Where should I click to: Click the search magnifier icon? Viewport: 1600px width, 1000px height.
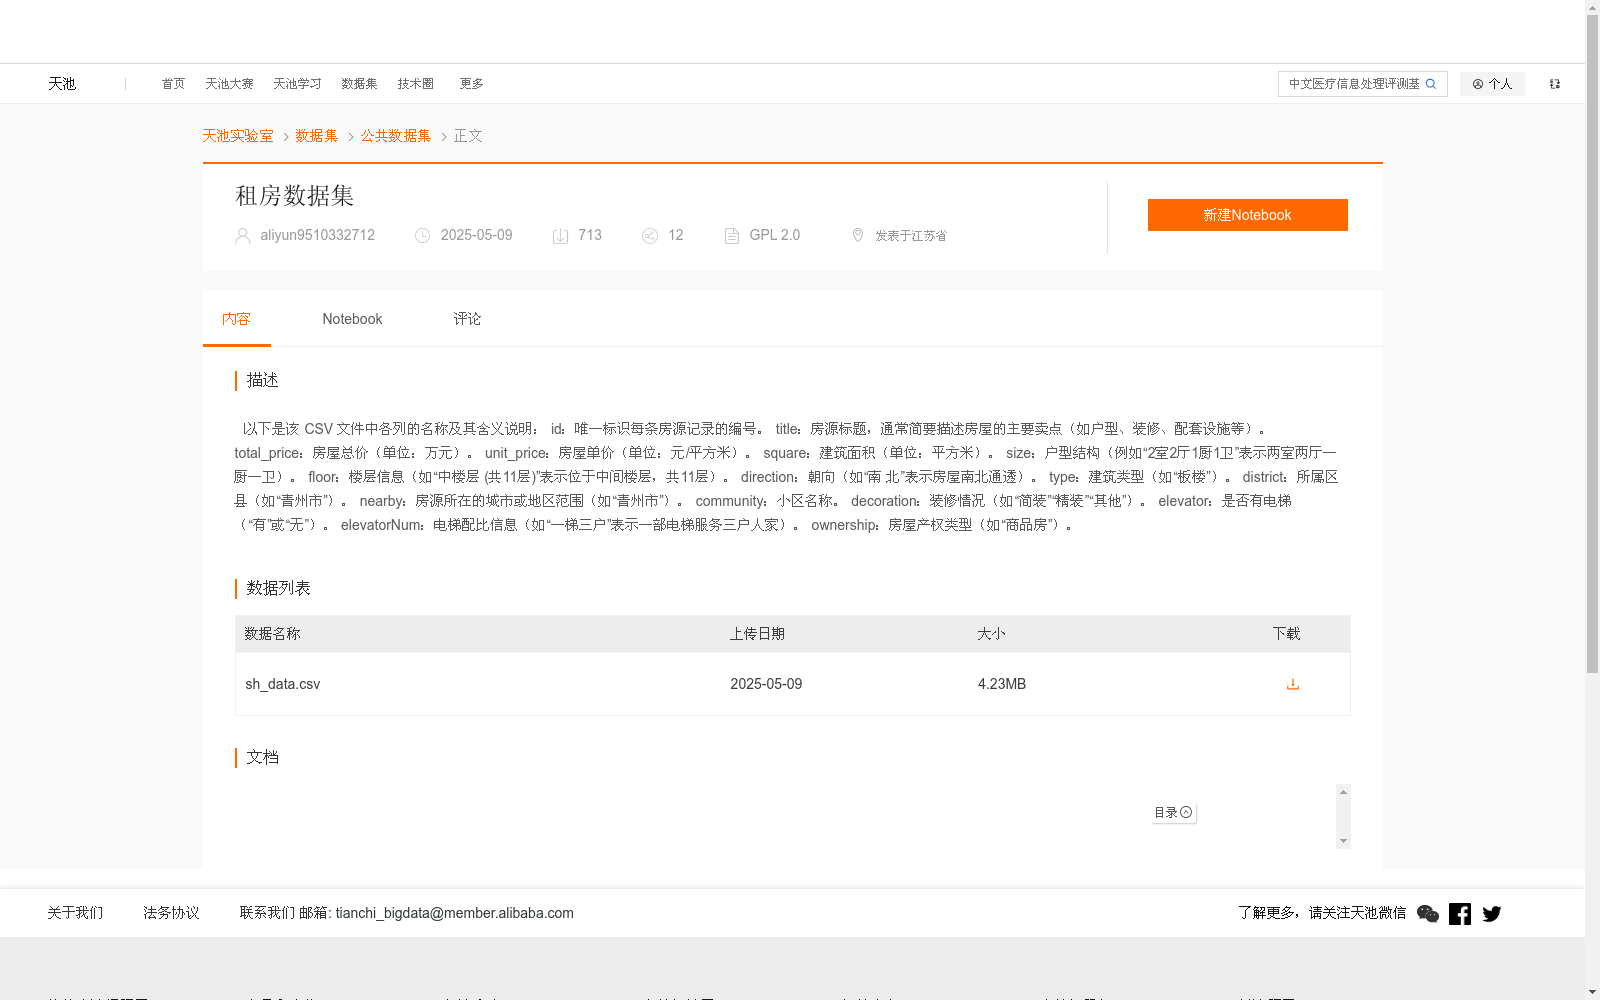click(1431, 84)
